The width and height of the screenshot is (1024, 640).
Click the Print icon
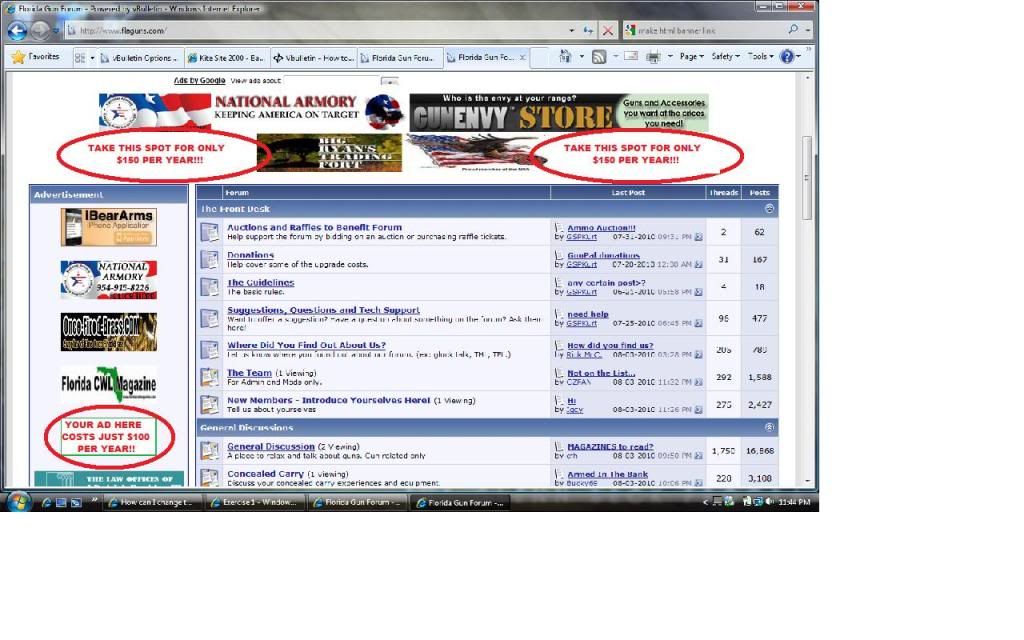(653, 57)
